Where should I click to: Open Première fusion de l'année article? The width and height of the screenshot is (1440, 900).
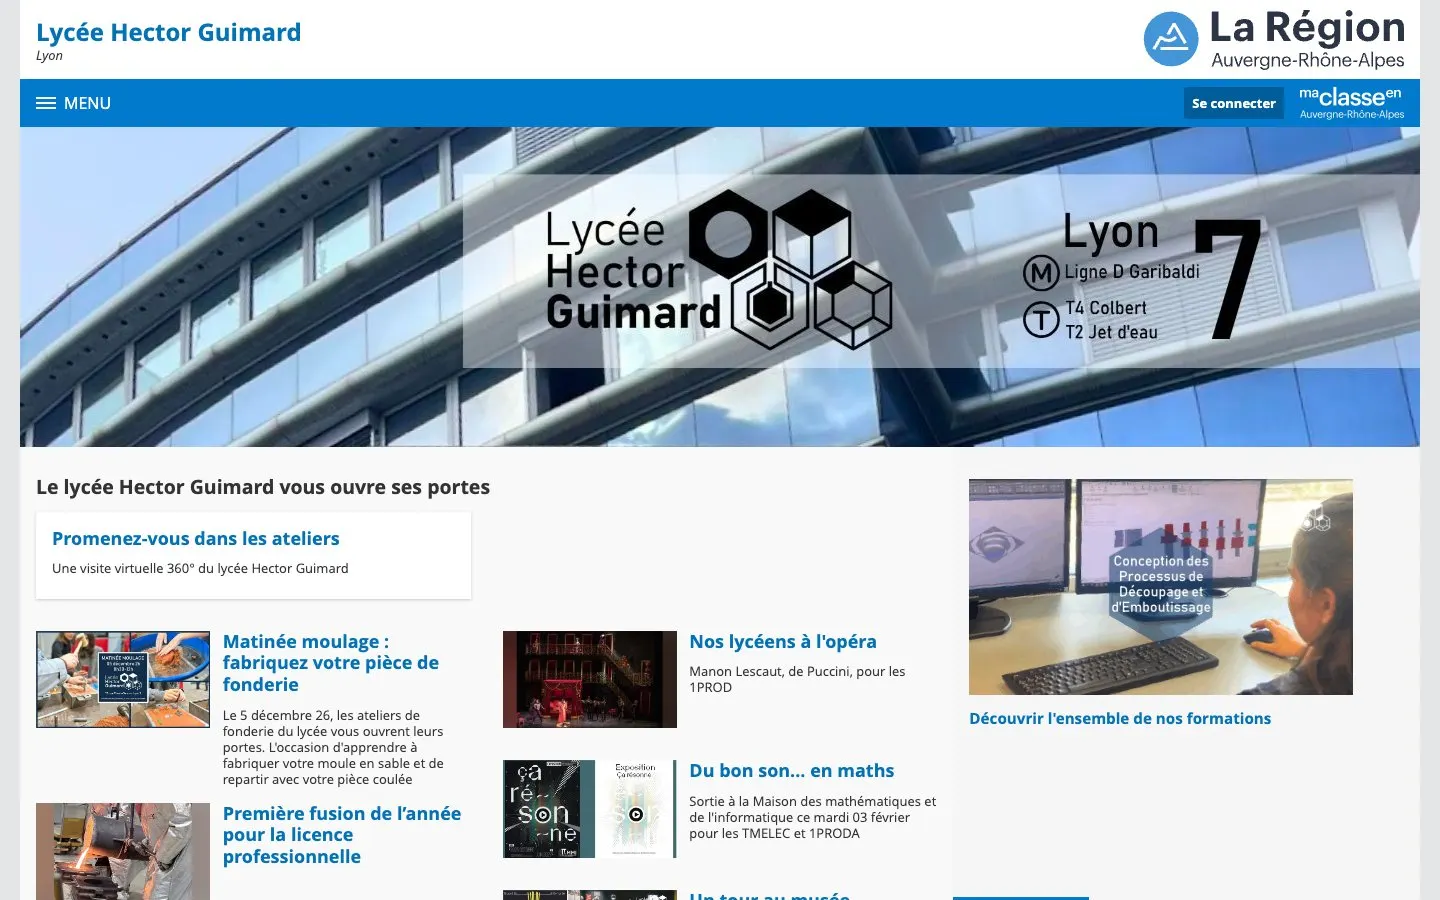342,835
